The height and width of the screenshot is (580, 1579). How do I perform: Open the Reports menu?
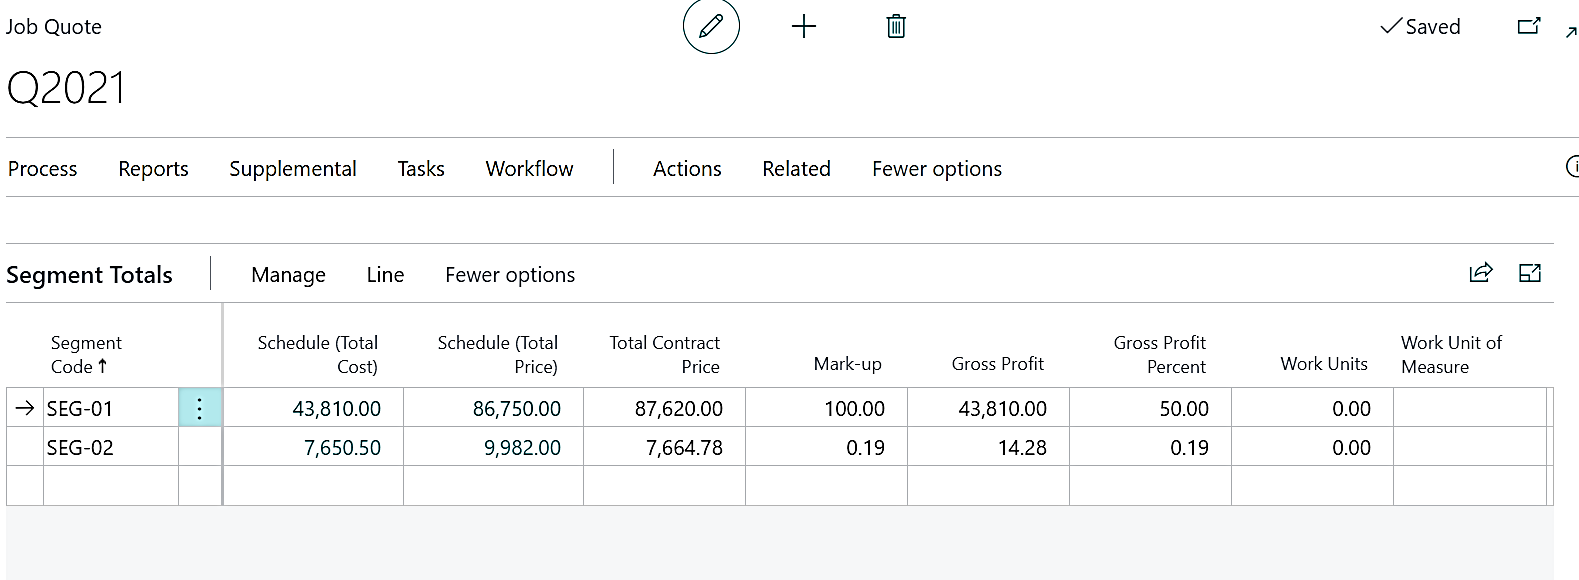pos(153,169)
